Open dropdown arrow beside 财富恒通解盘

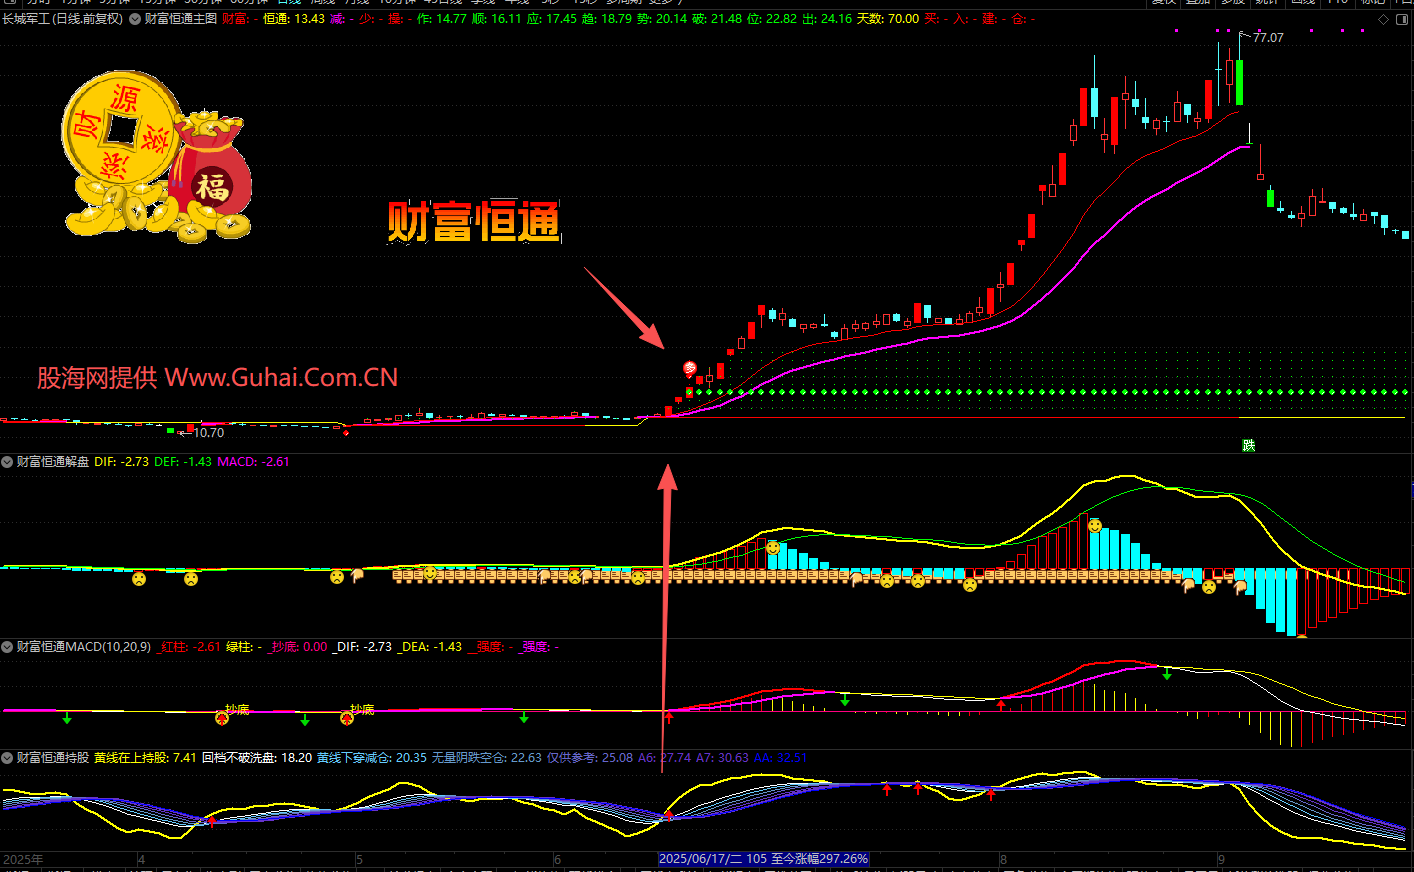[7, 462]
